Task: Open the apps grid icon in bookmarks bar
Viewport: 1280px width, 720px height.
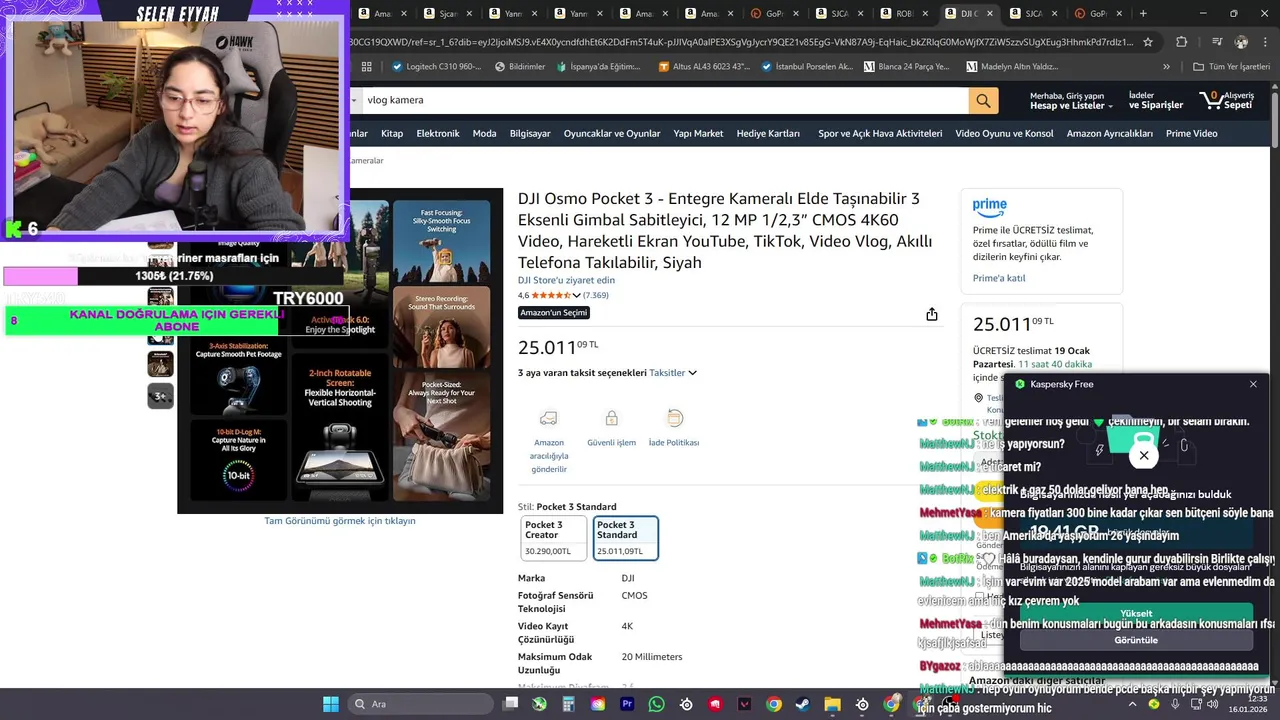Action: (x=367, y=67)
